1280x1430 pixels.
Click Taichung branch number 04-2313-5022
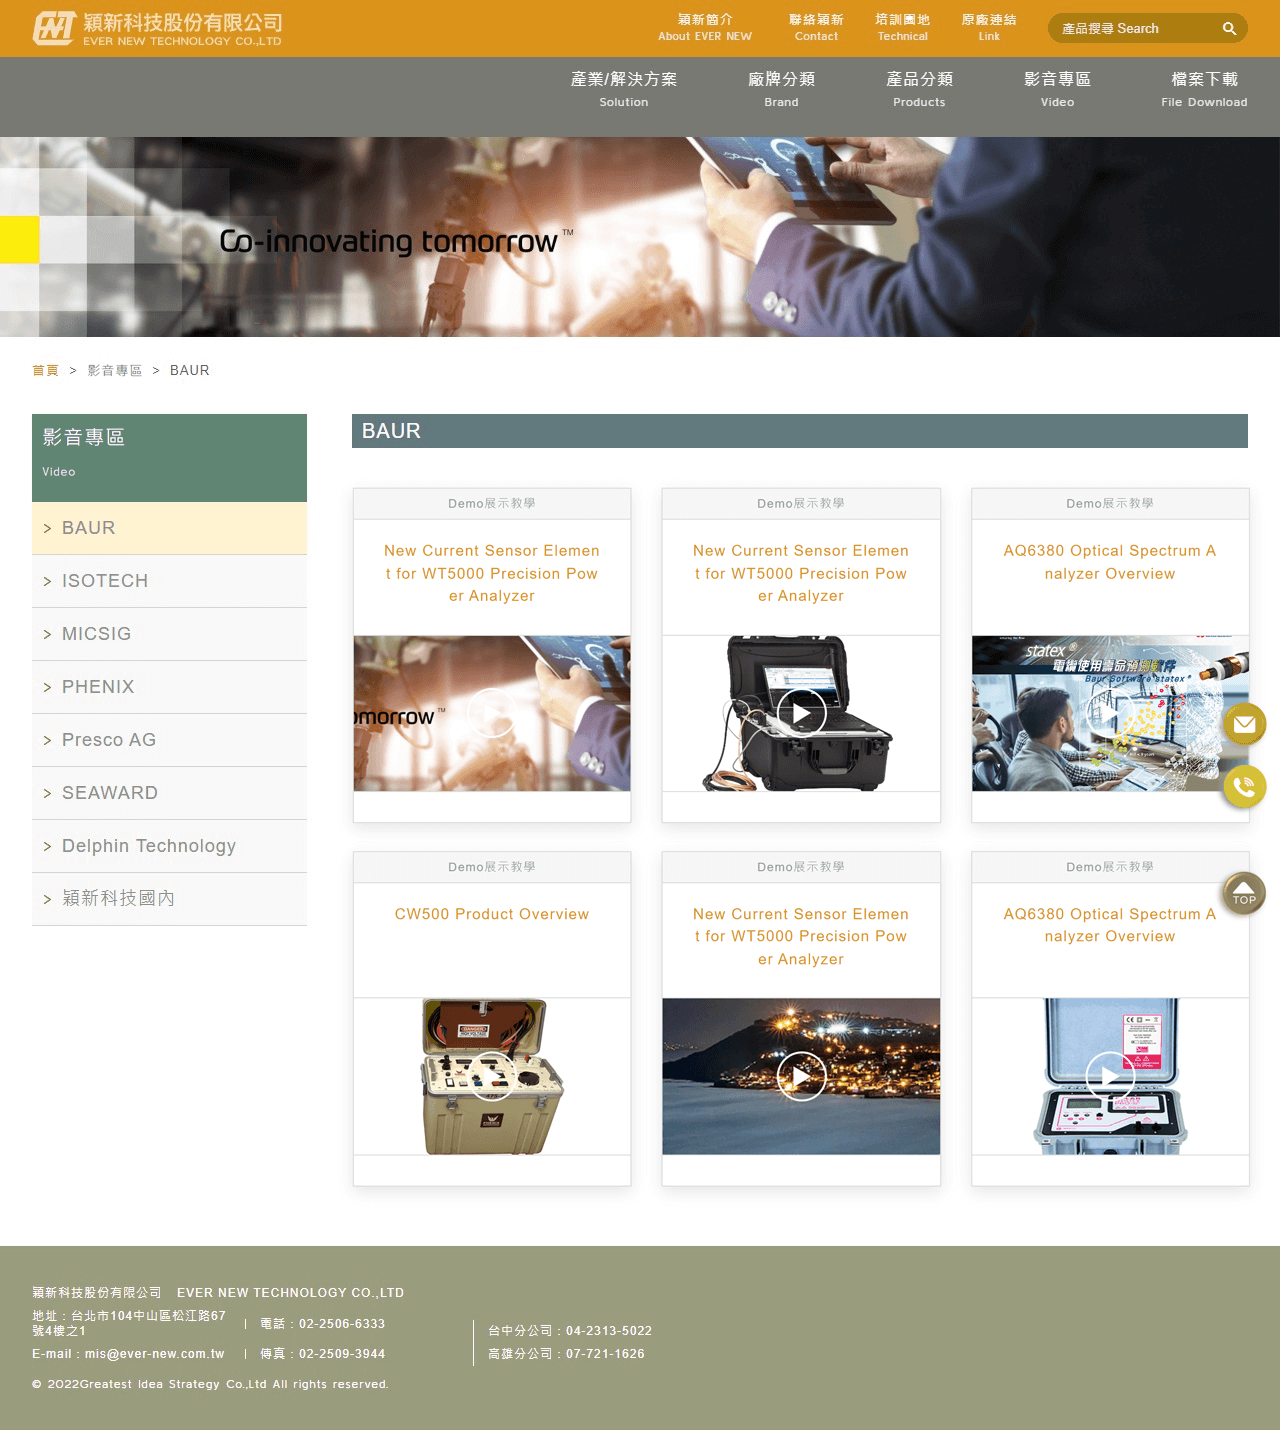tap(609, 1331)
